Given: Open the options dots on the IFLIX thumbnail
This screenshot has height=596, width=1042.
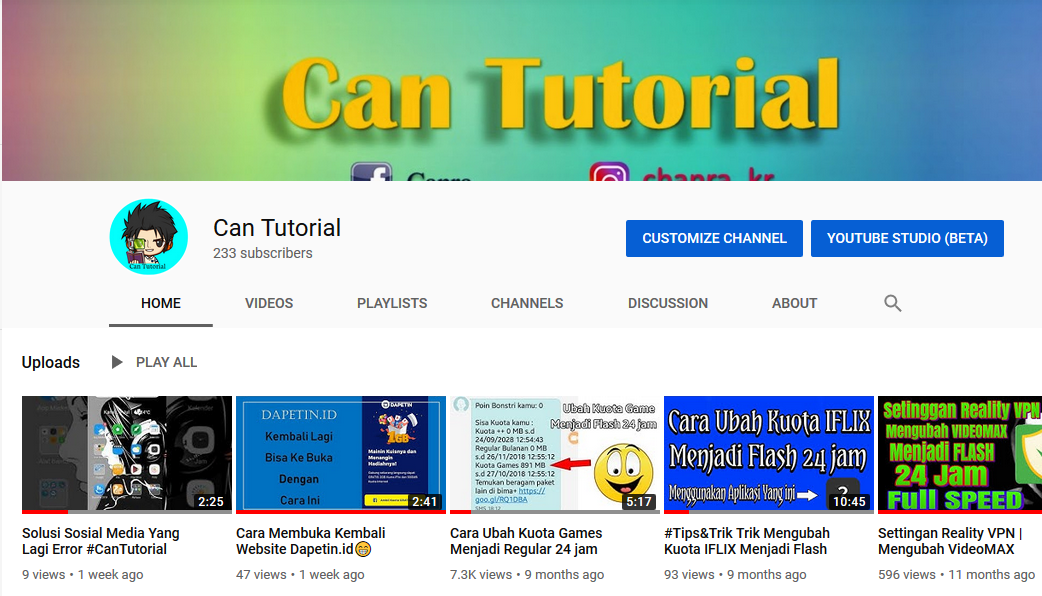Looking at the screenshot, I should (x=845, y=490).
